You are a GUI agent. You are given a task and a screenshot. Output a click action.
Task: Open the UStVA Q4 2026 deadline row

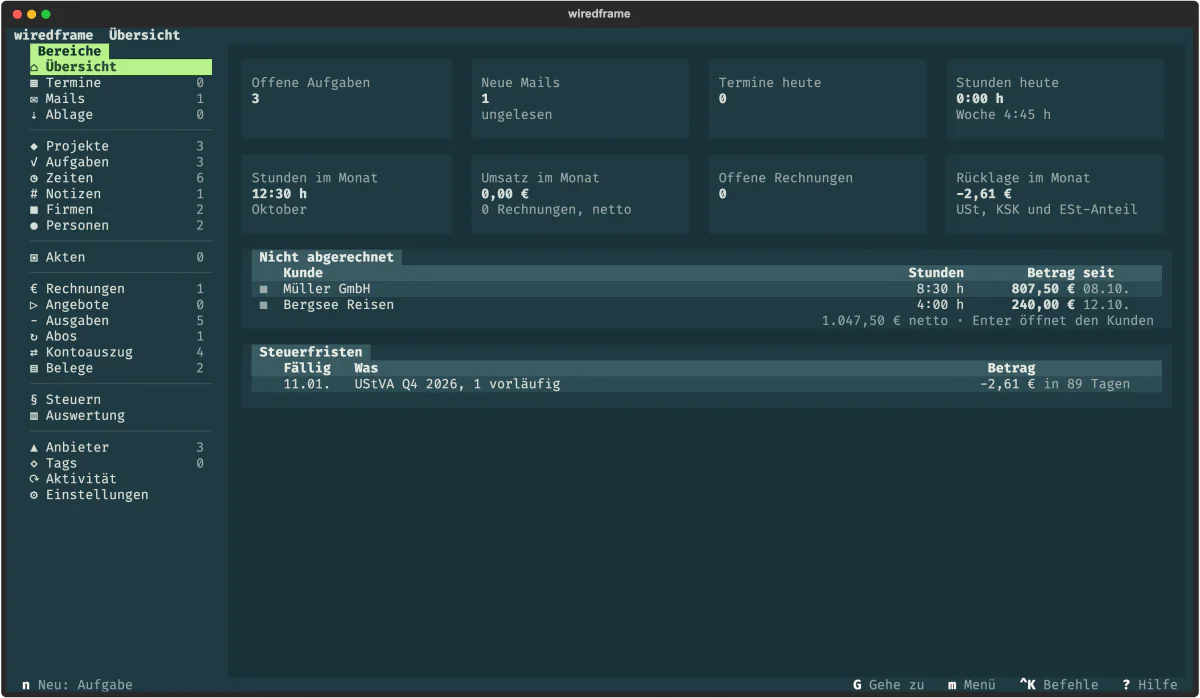pos(707,384)
